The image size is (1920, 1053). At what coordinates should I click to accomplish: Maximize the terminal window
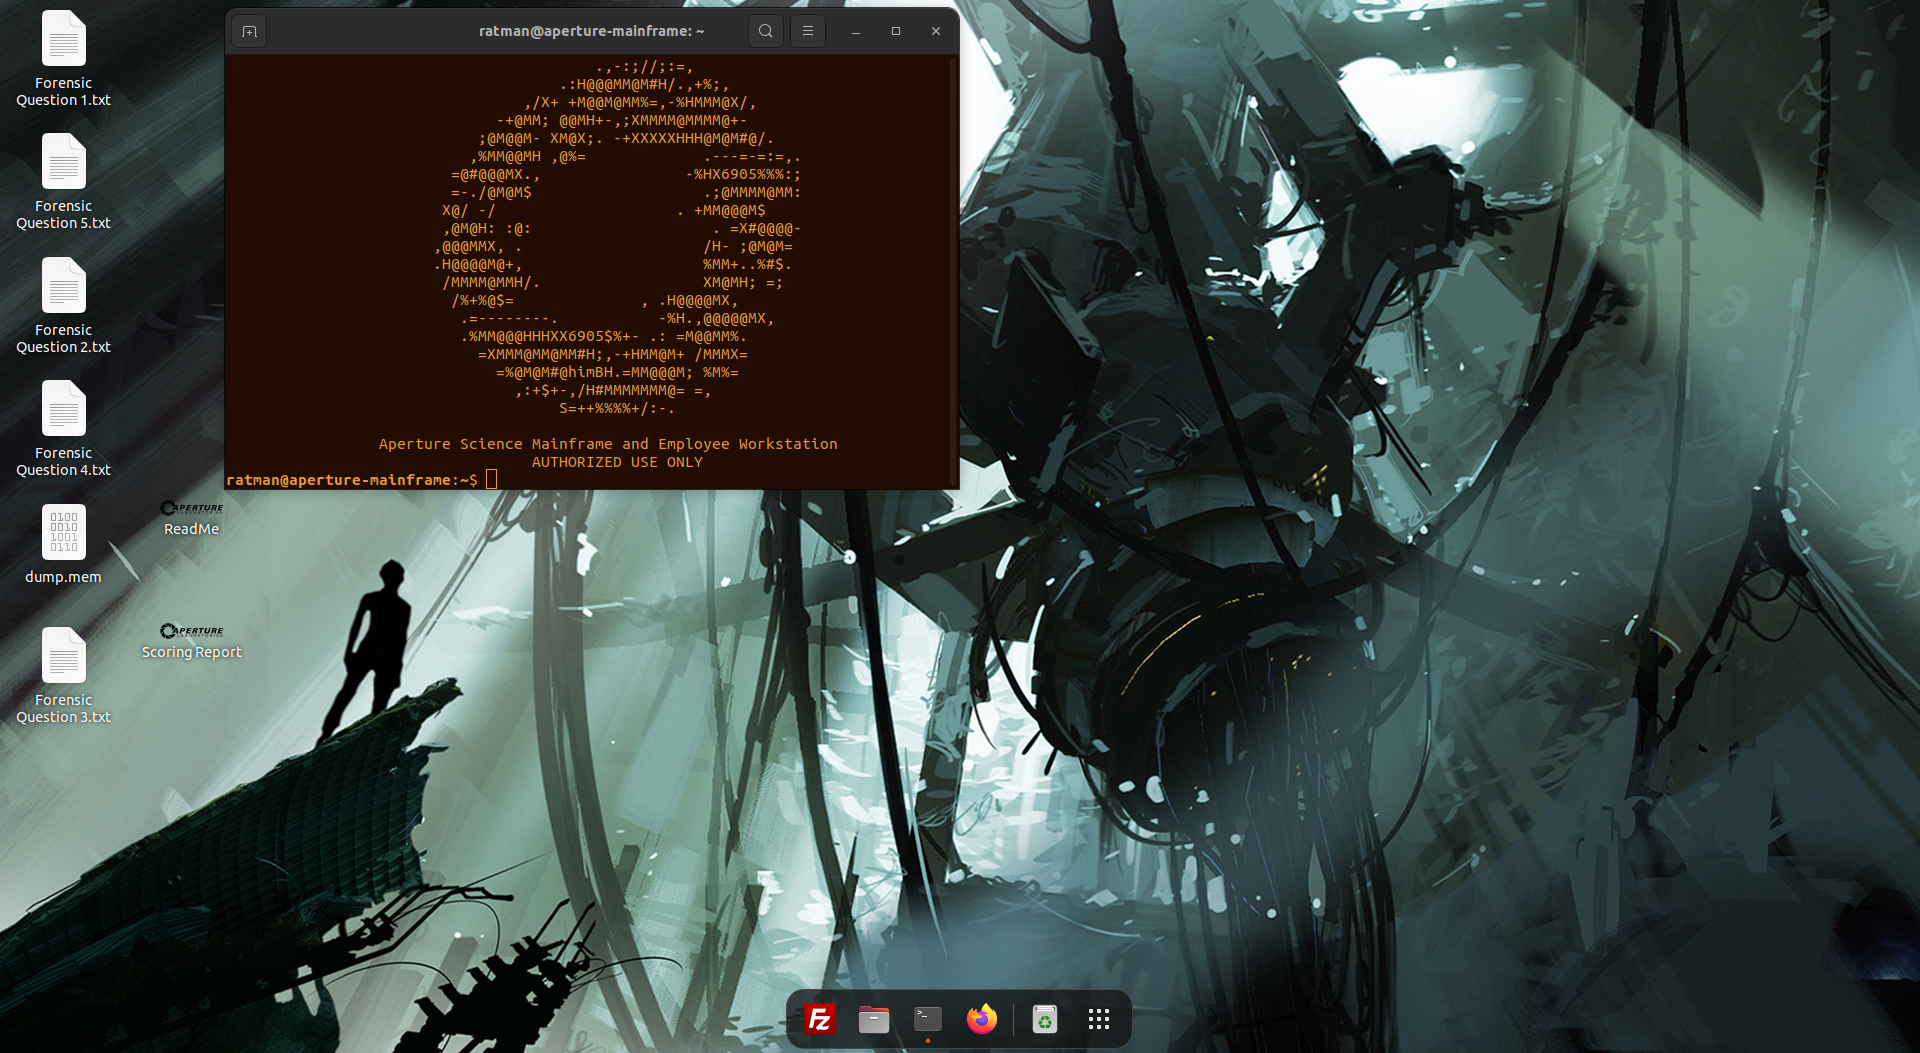coord(896,31)
